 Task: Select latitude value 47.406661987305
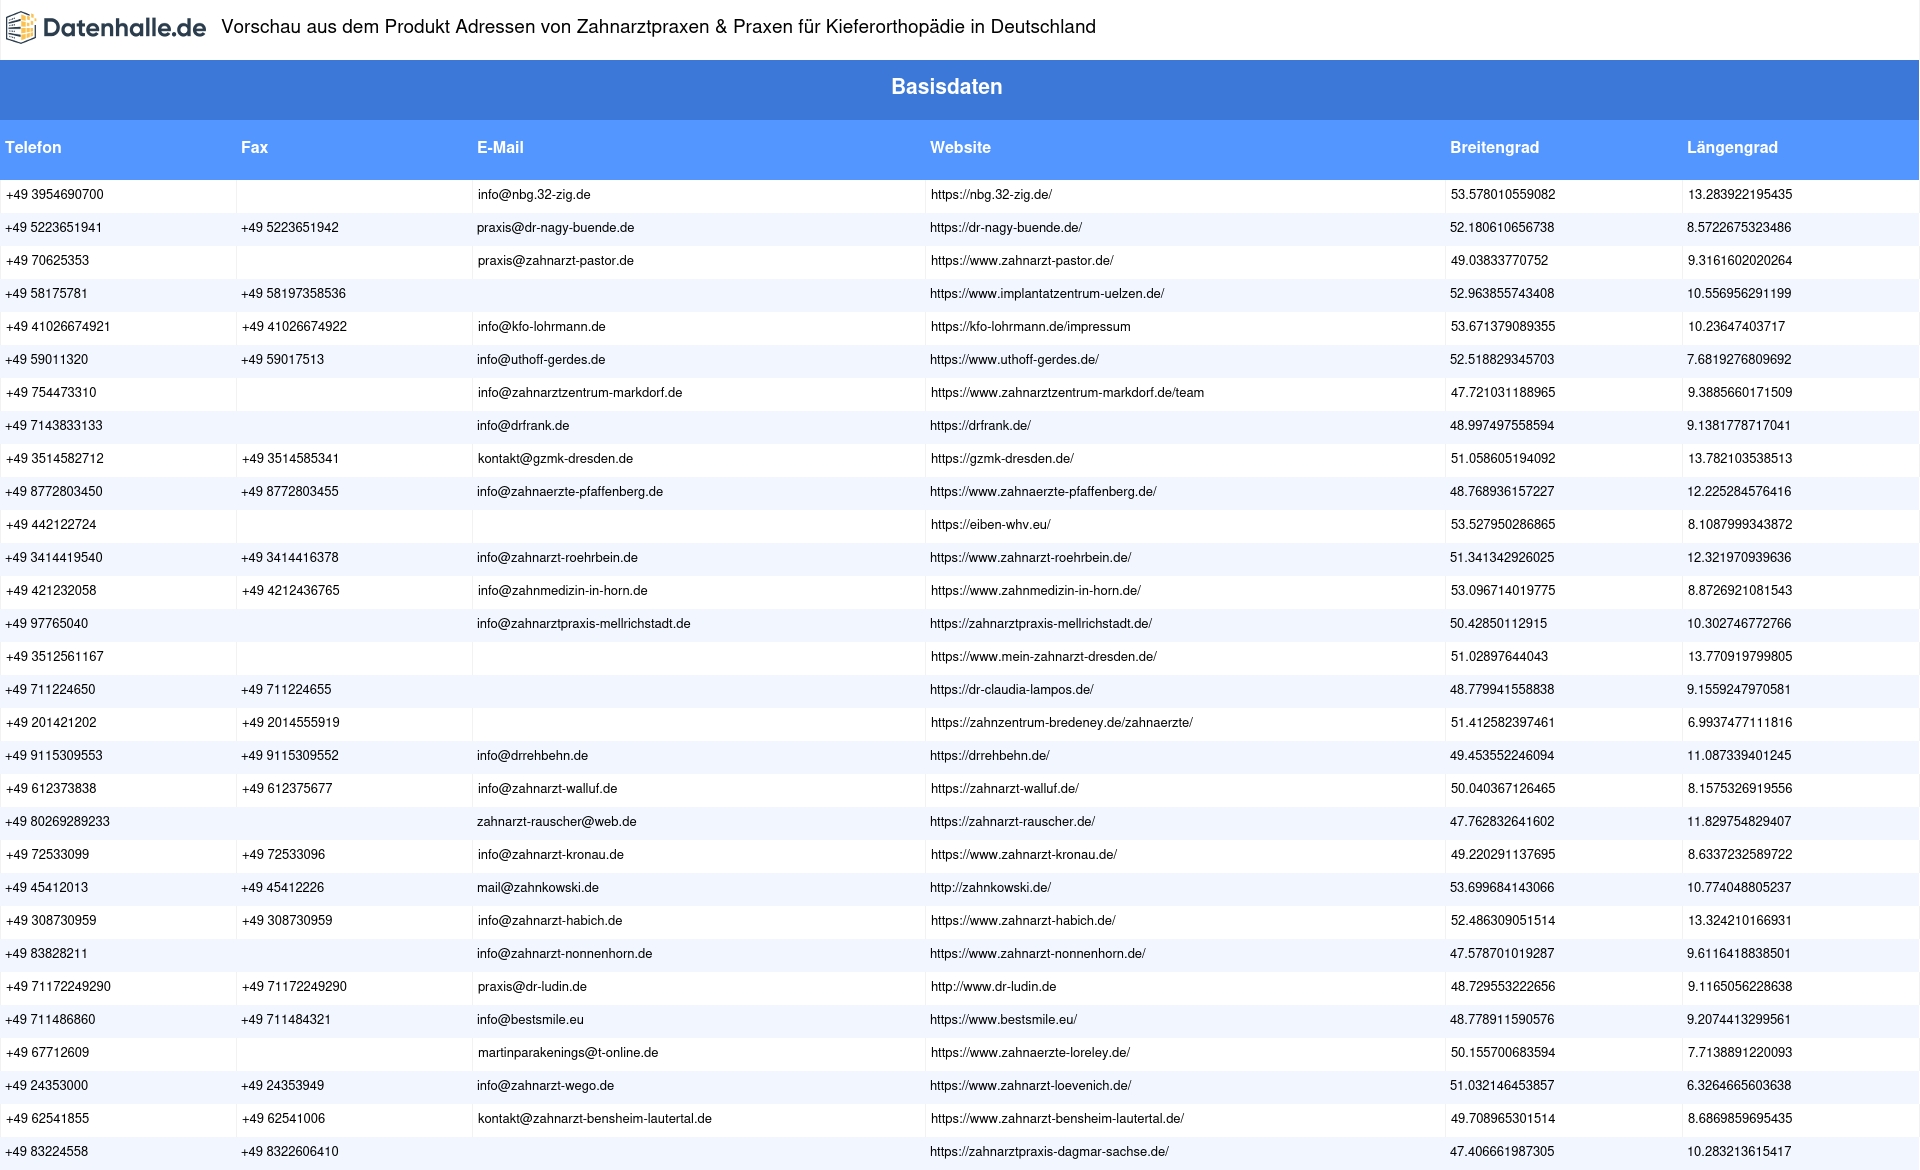tap(1502, 1152)
